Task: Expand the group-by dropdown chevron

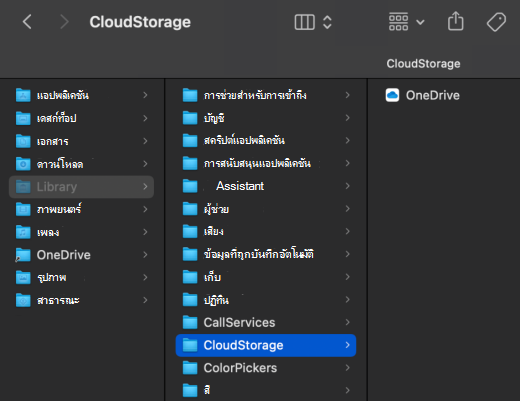Action: pyautogui.click(x=420, y=22)
